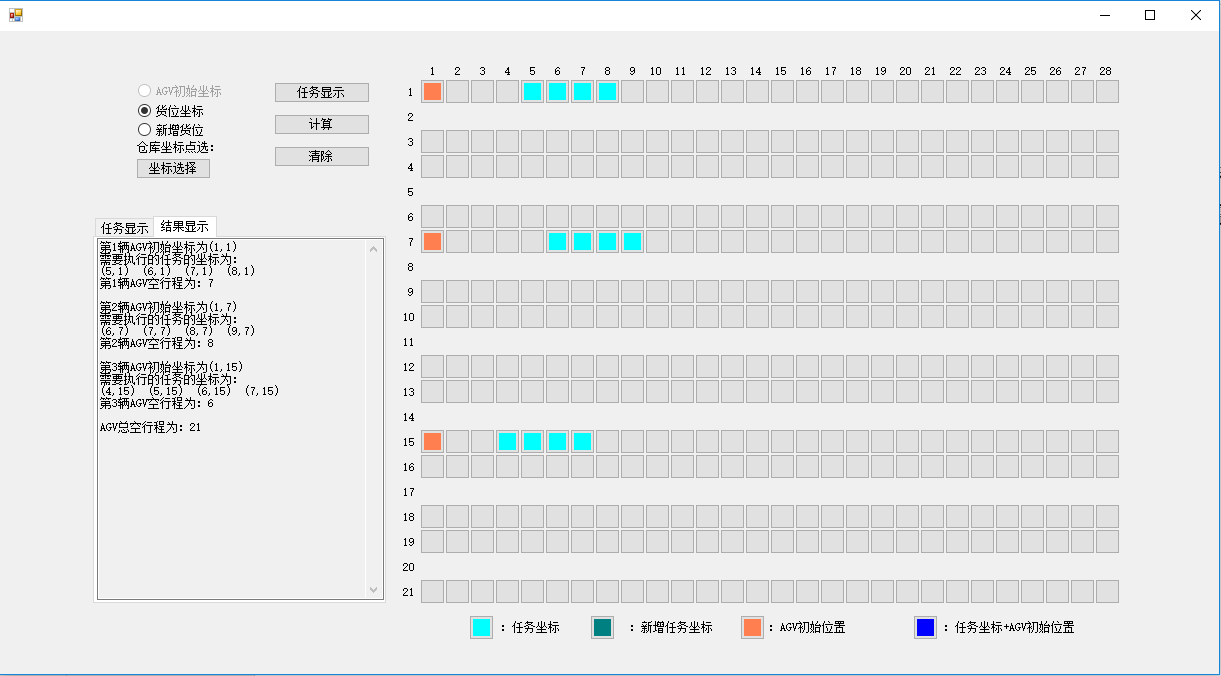Click the 计算 button
This screenshot has height=676, width=1221.
322,124
